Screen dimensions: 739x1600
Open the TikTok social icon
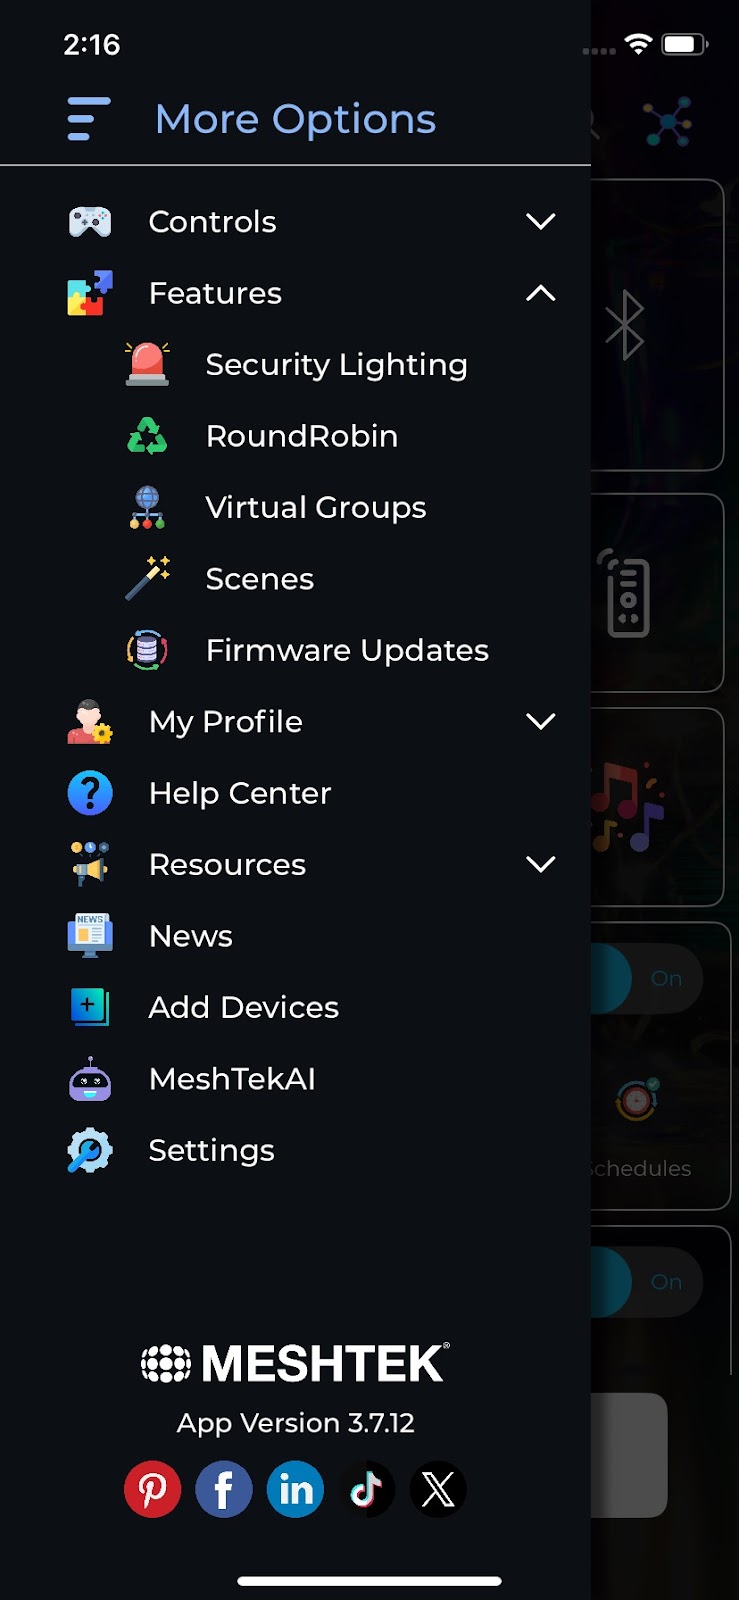(x=367, y=1489)
